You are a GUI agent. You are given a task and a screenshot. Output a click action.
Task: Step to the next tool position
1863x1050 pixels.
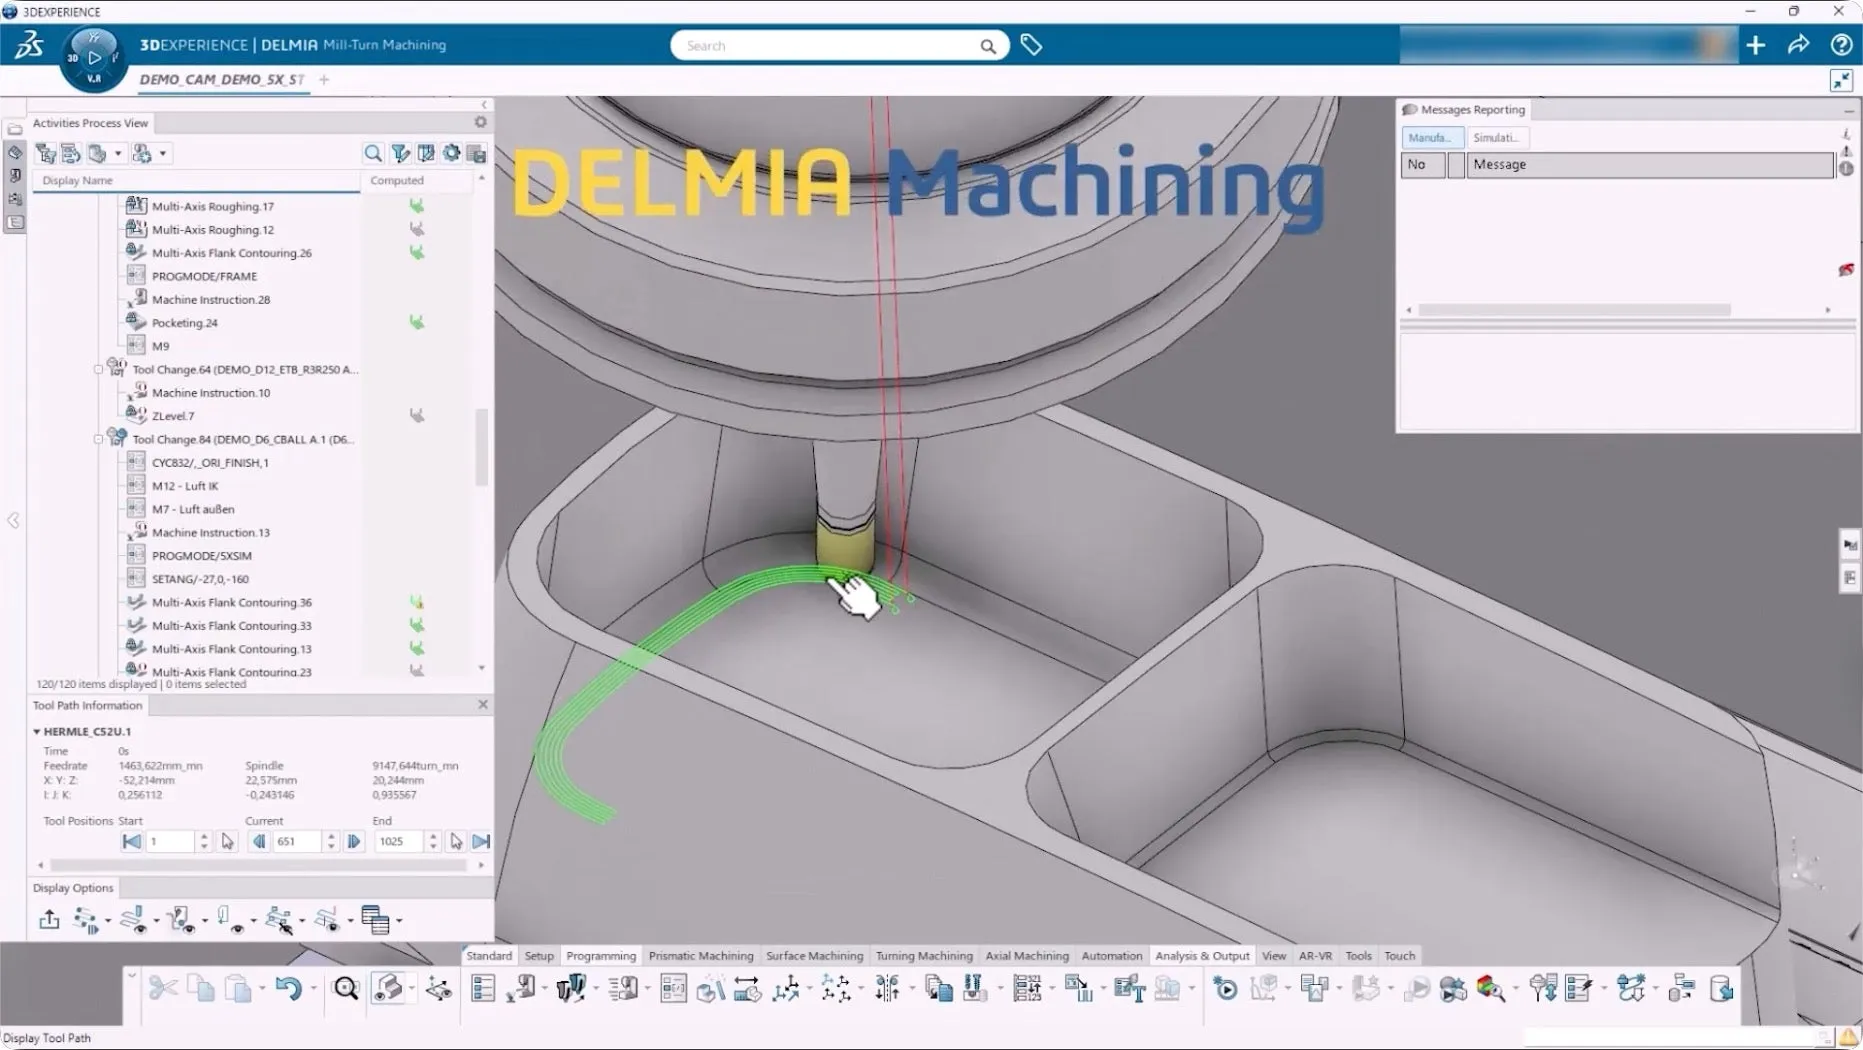tap(354, 842)
